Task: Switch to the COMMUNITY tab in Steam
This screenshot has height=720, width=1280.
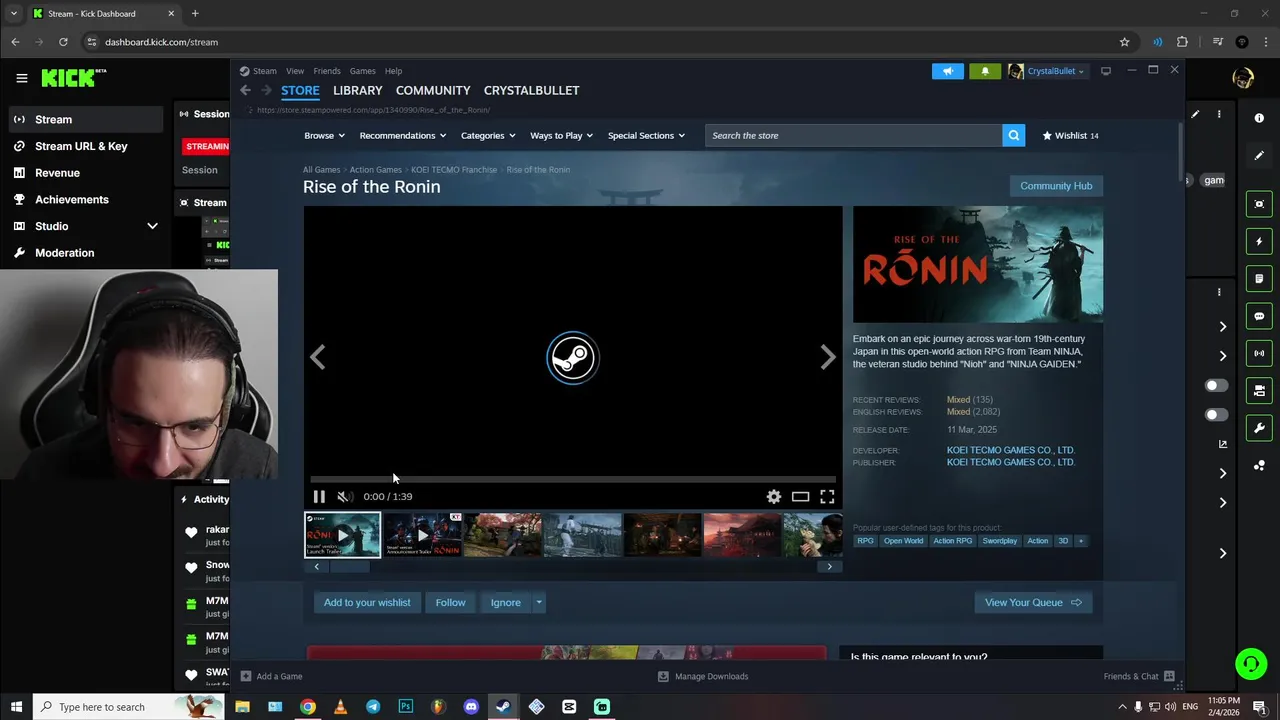Action: [x=433, y=90]
